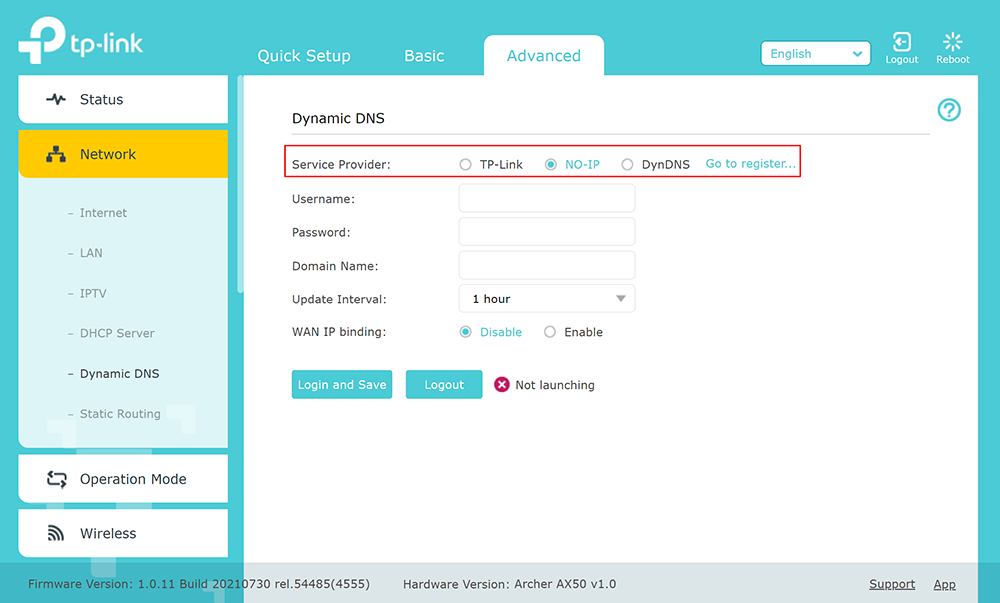Enable WAN IP binding
Viewport: 1000px width, 603px height.
pos(551,331)
